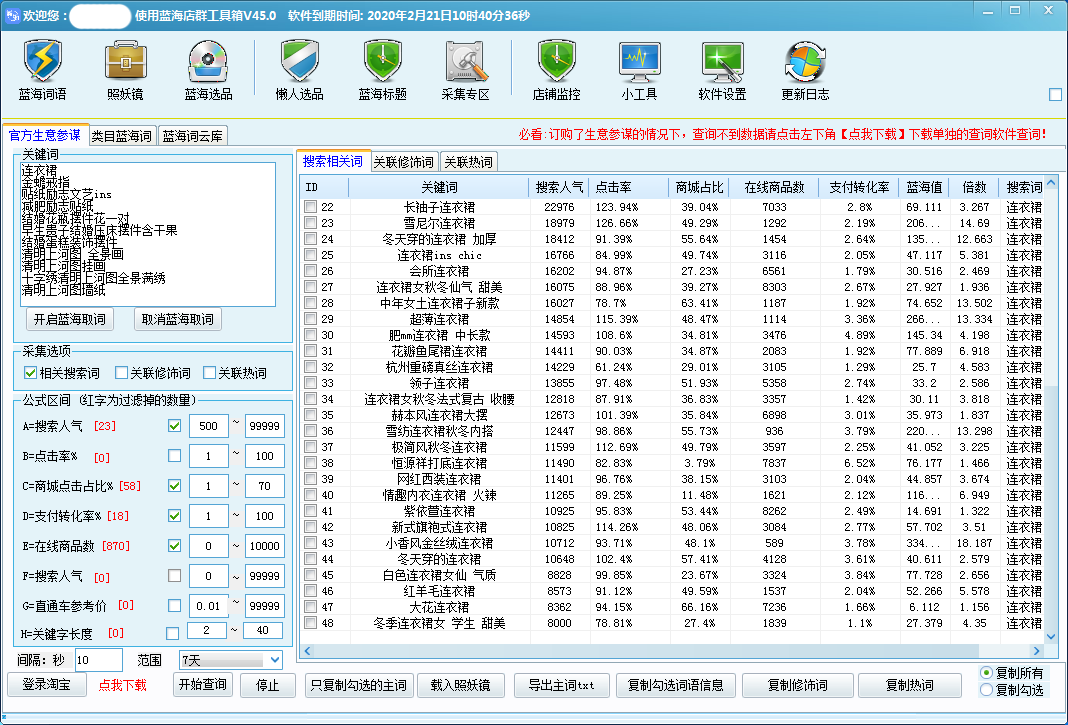Sort by the 支付转化率 column header
The height and width of the screenshot is (725, 1068).
coord(859,187)
